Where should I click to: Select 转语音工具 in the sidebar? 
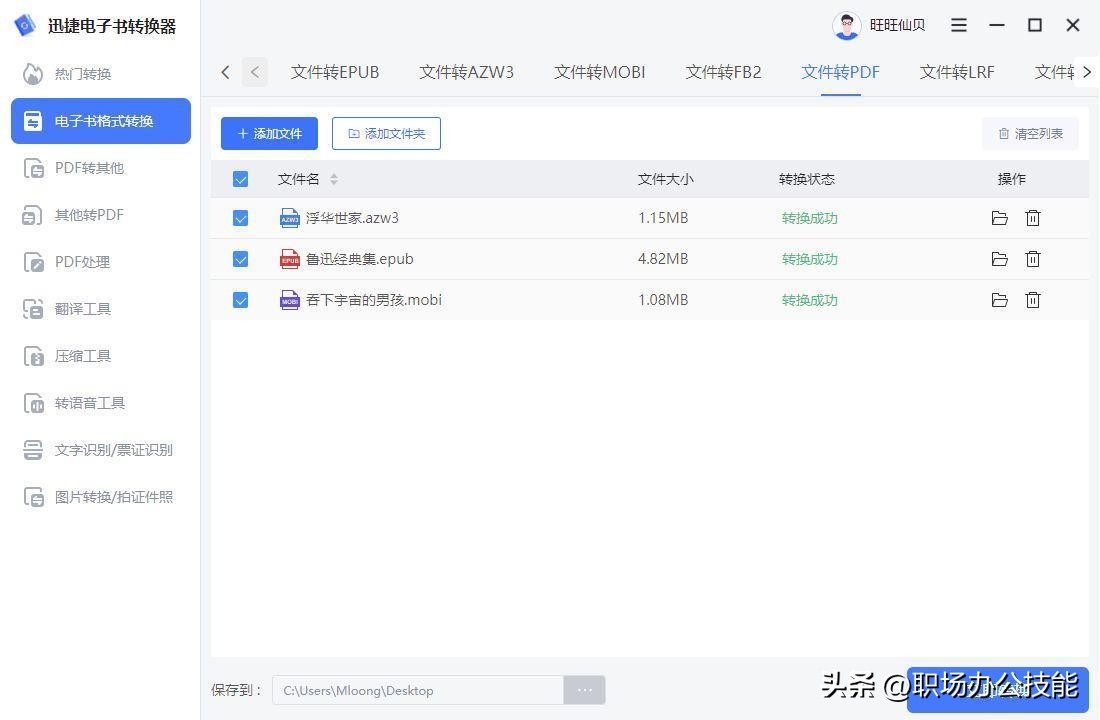(x=90, y=402)
